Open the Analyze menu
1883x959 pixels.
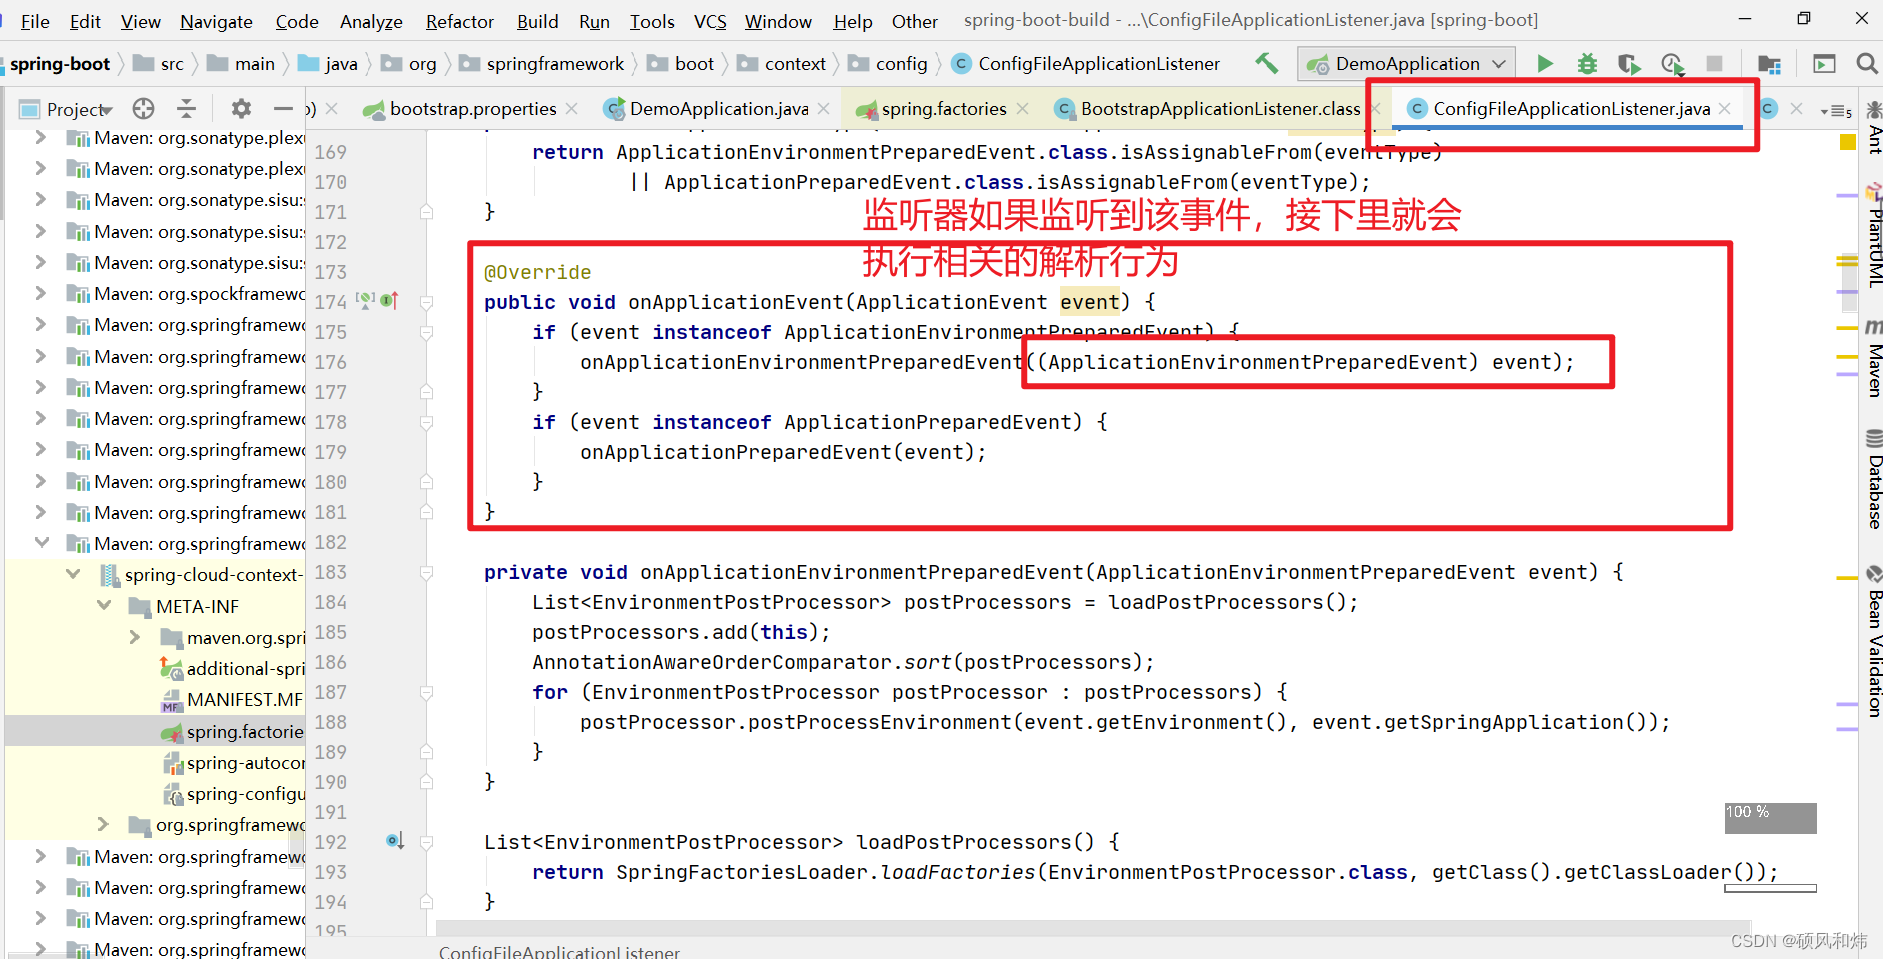point(371,21)
